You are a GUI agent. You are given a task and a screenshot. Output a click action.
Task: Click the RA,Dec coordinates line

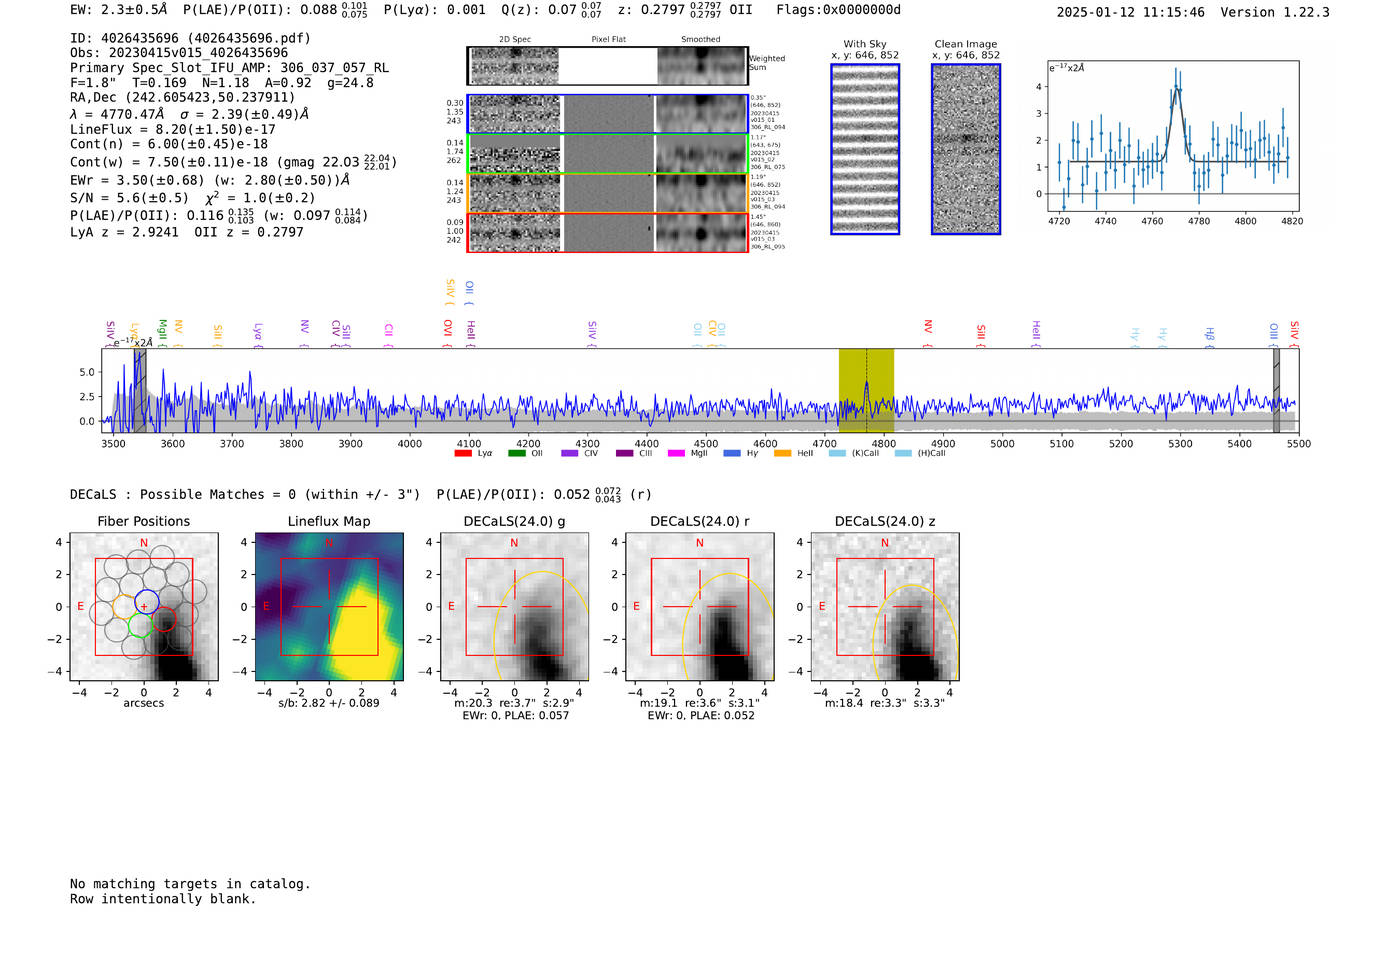pos(183,98)
